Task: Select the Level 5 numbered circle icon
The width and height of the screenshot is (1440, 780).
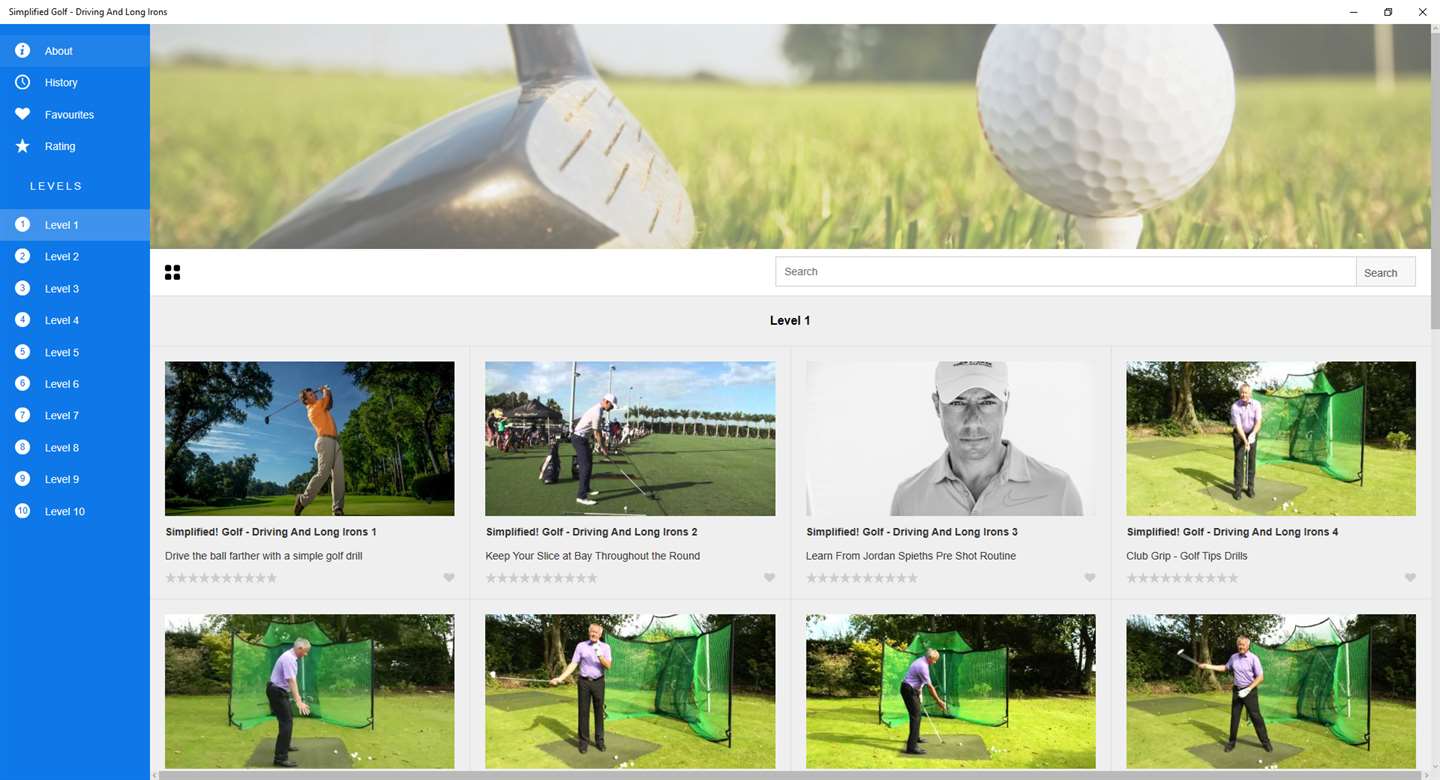Action: click(22, 352)
